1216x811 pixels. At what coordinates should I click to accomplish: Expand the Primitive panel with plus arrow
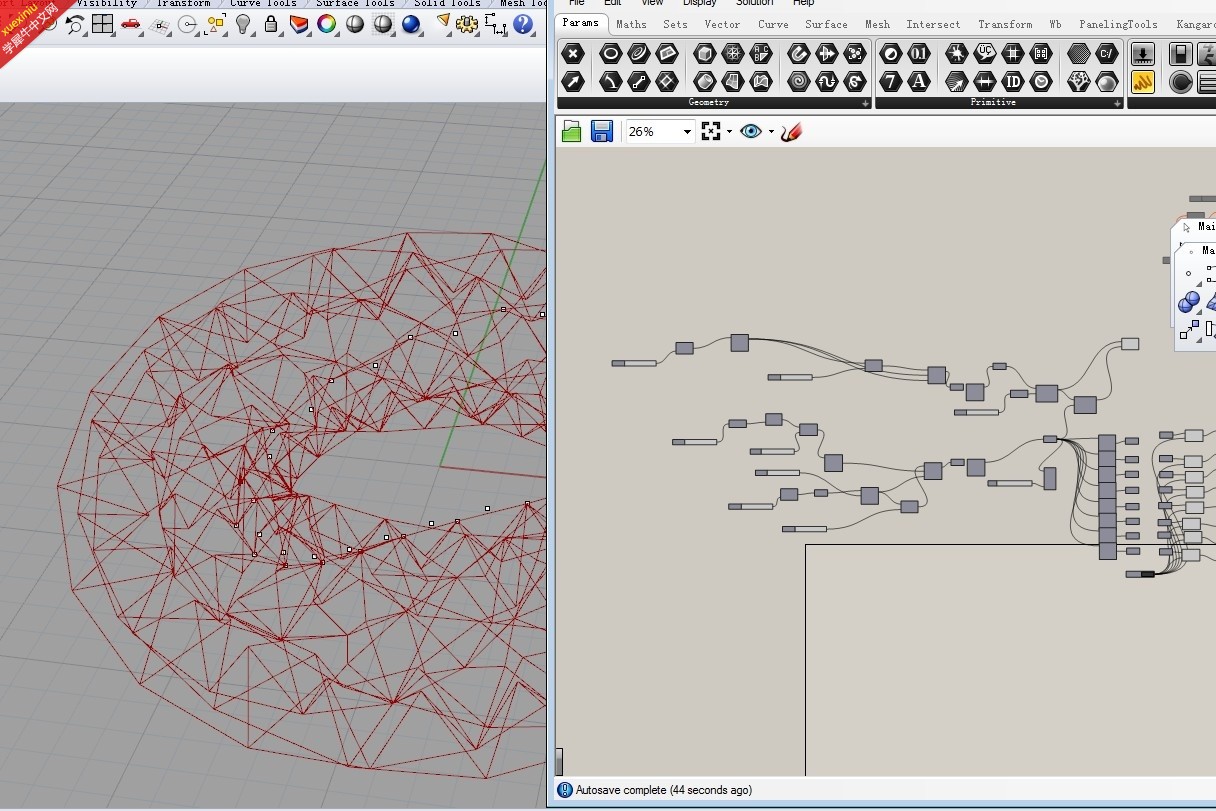click(1118, 103)
